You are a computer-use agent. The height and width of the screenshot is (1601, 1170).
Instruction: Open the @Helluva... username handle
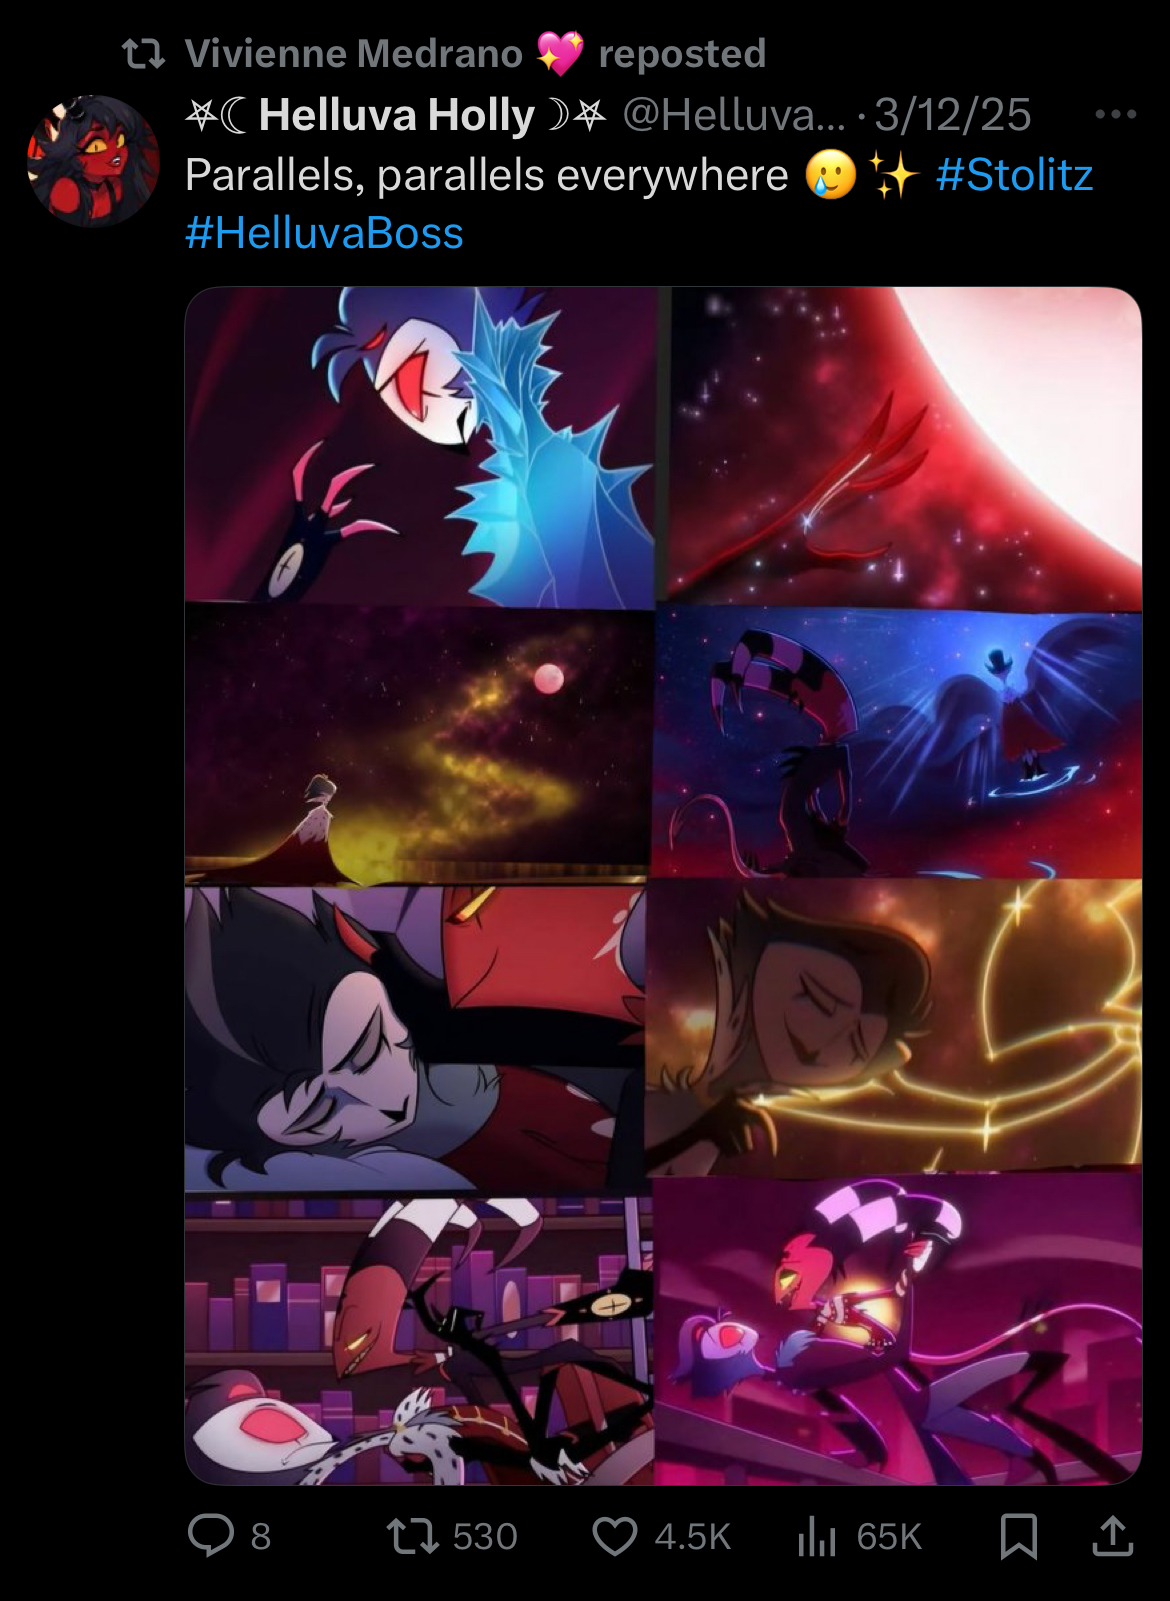(734, 115)
